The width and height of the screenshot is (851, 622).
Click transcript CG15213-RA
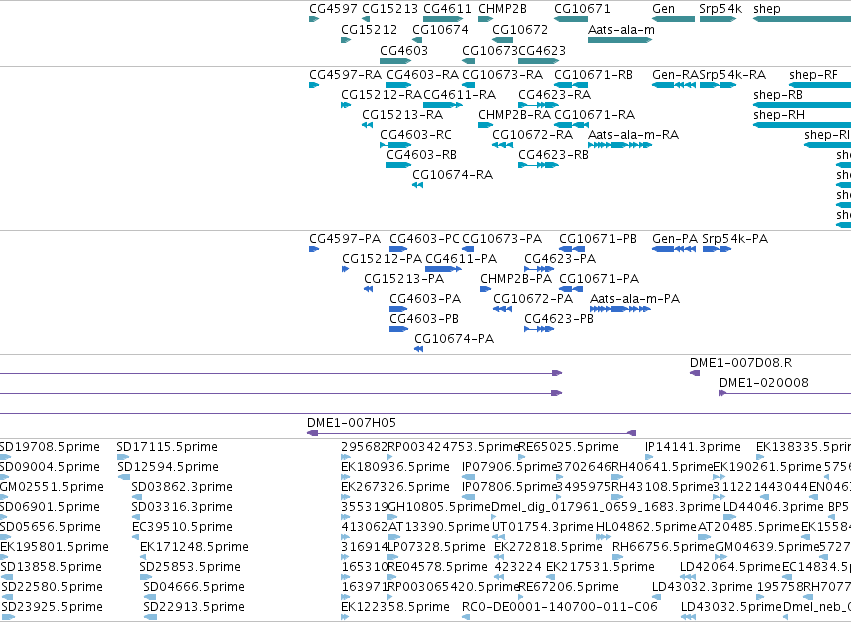click(x=402, y=115)
